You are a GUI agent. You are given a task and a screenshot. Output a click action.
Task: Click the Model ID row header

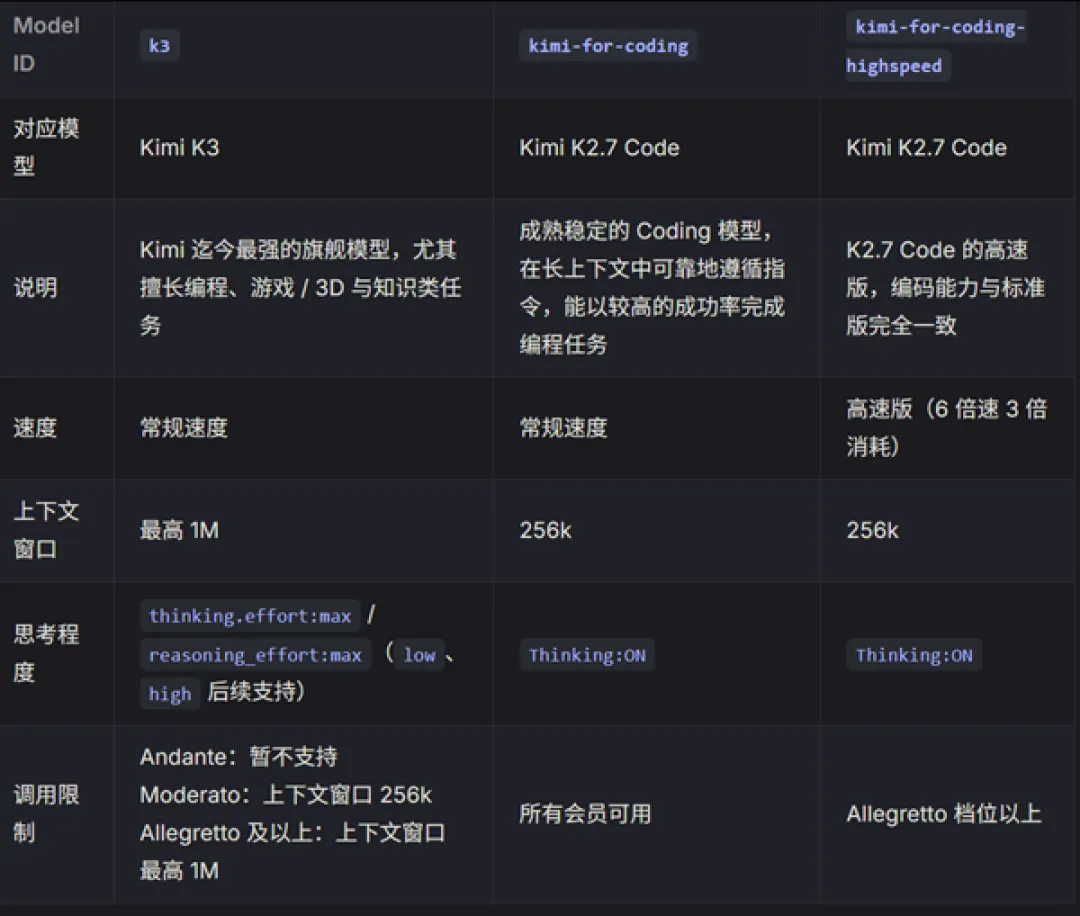pos(46,45)
